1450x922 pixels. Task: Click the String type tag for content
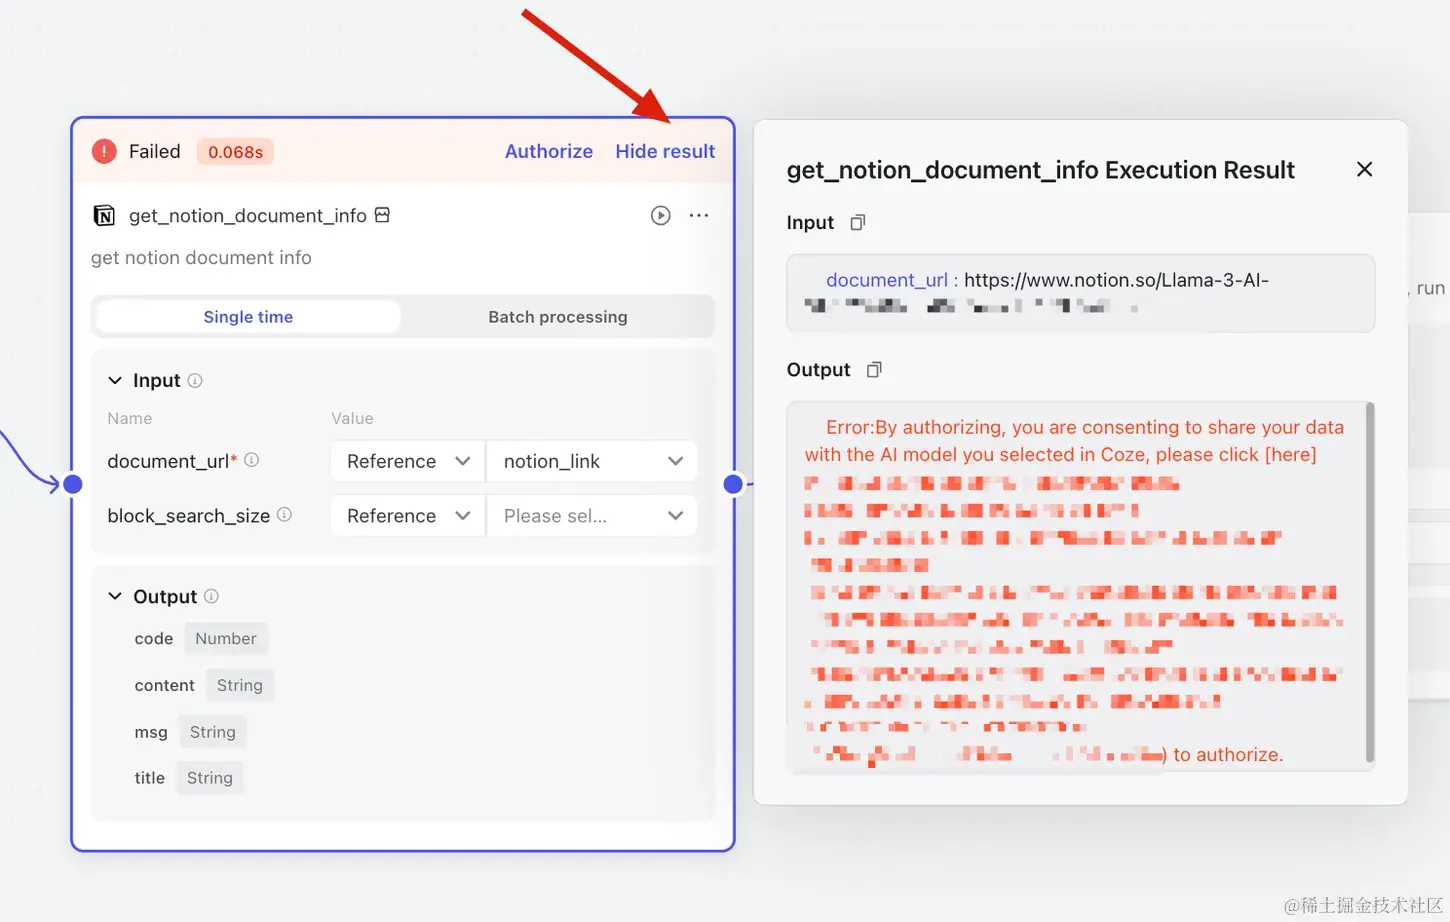pyautogui.click(x=240, y=685)
